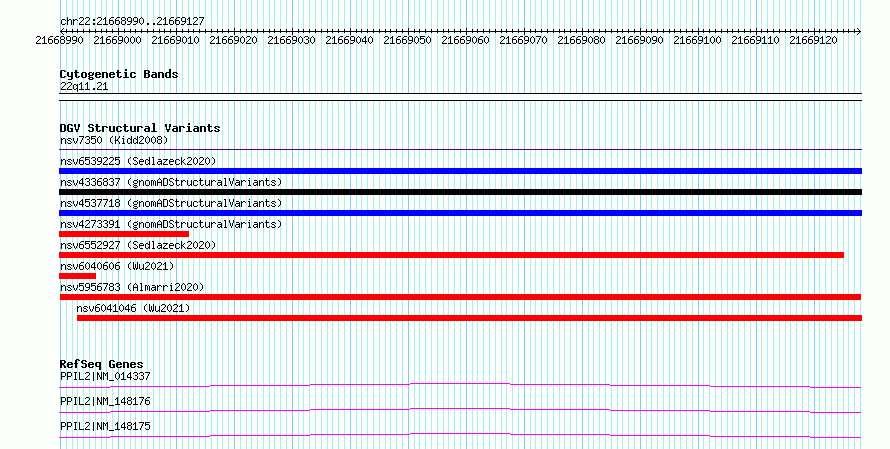Open transcript PPIL2|NM_148176 label
Viewport: 890px width, 449px height.
click(x=105, y=401)
